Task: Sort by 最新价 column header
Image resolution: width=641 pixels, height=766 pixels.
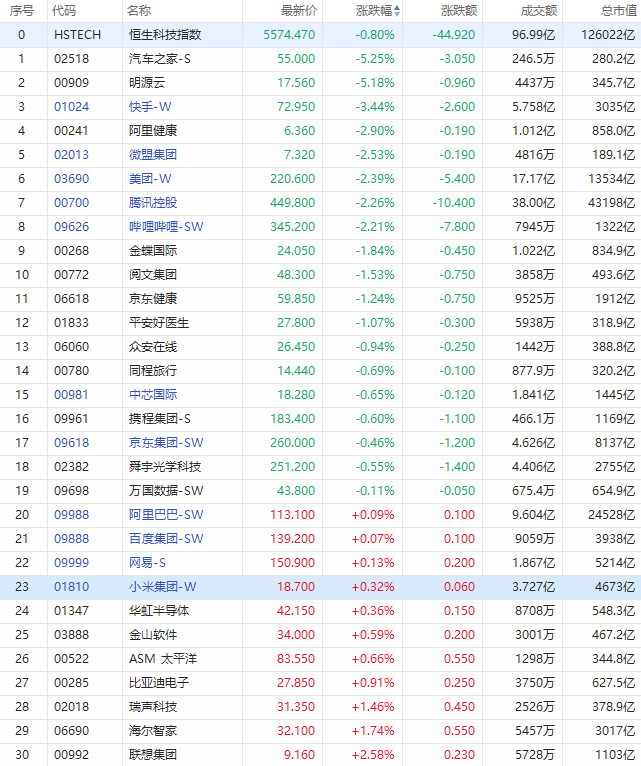Action: (299, 11)
